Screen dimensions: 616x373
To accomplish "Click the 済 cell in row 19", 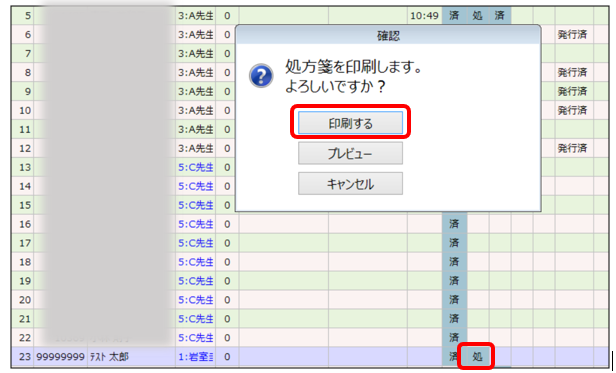I will [x=455, y=281].
